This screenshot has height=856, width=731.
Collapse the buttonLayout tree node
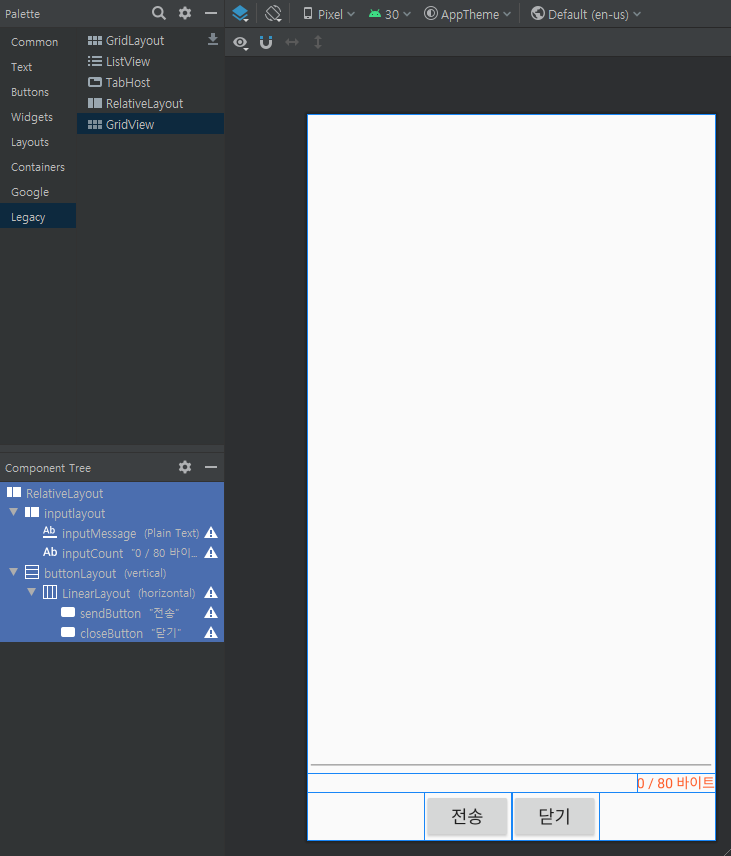pos(14,572)
